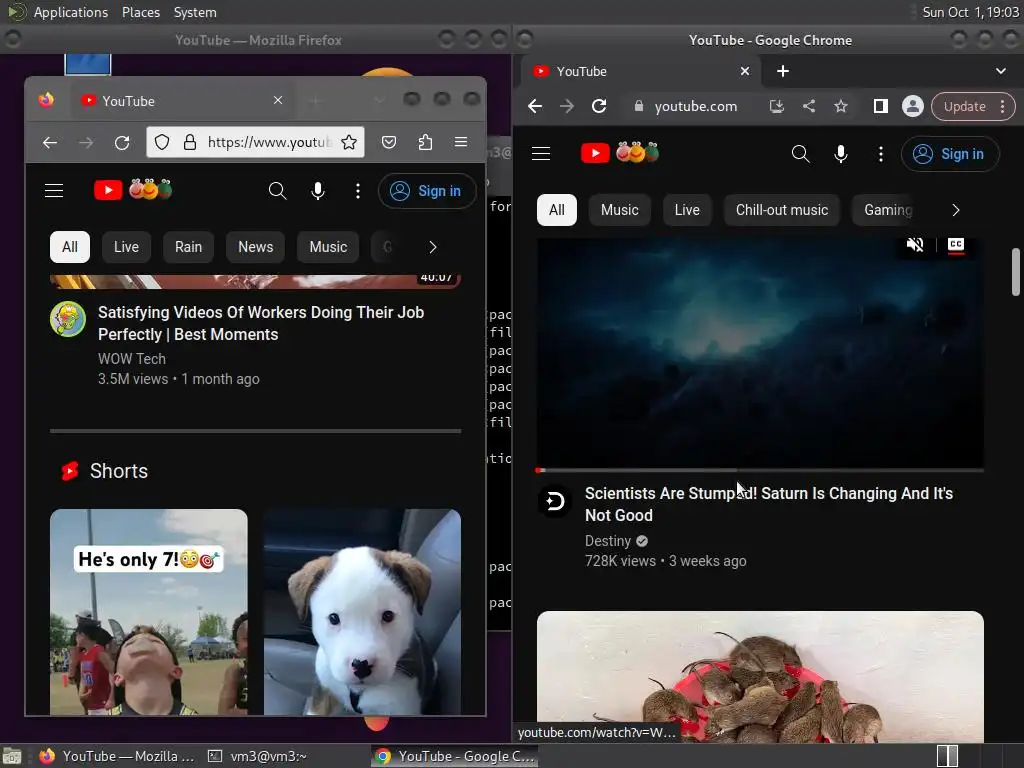Image resolution: width=1024 pixels, height=768 pixels.
Task: Open Scientists Are Stumped Saturn video title
Action: tap(769, 504)
